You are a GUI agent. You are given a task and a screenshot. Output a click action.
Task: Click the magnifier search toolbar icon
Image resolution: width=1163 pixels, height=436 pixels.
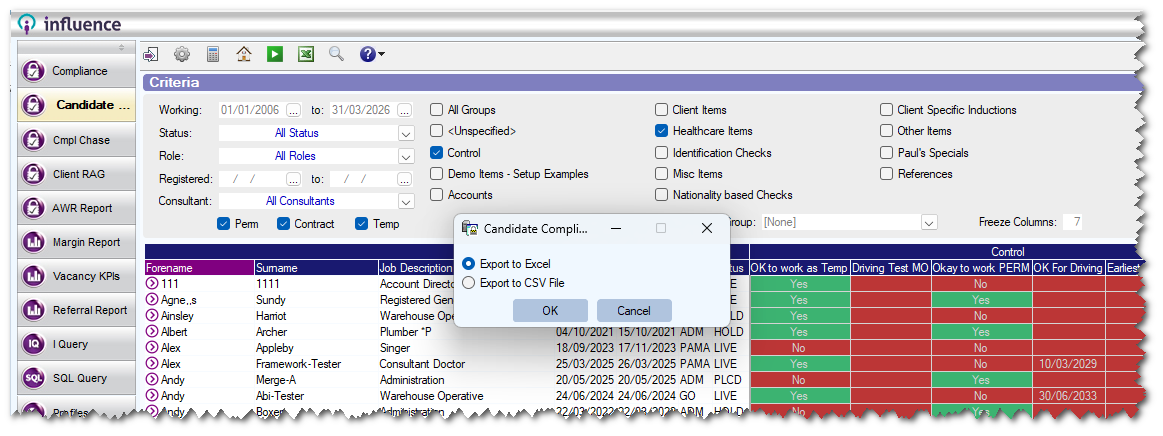337,54
